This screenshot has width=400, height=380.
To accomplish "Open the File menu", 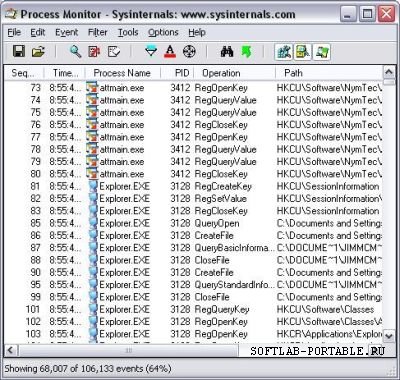I will pos(14,33).
